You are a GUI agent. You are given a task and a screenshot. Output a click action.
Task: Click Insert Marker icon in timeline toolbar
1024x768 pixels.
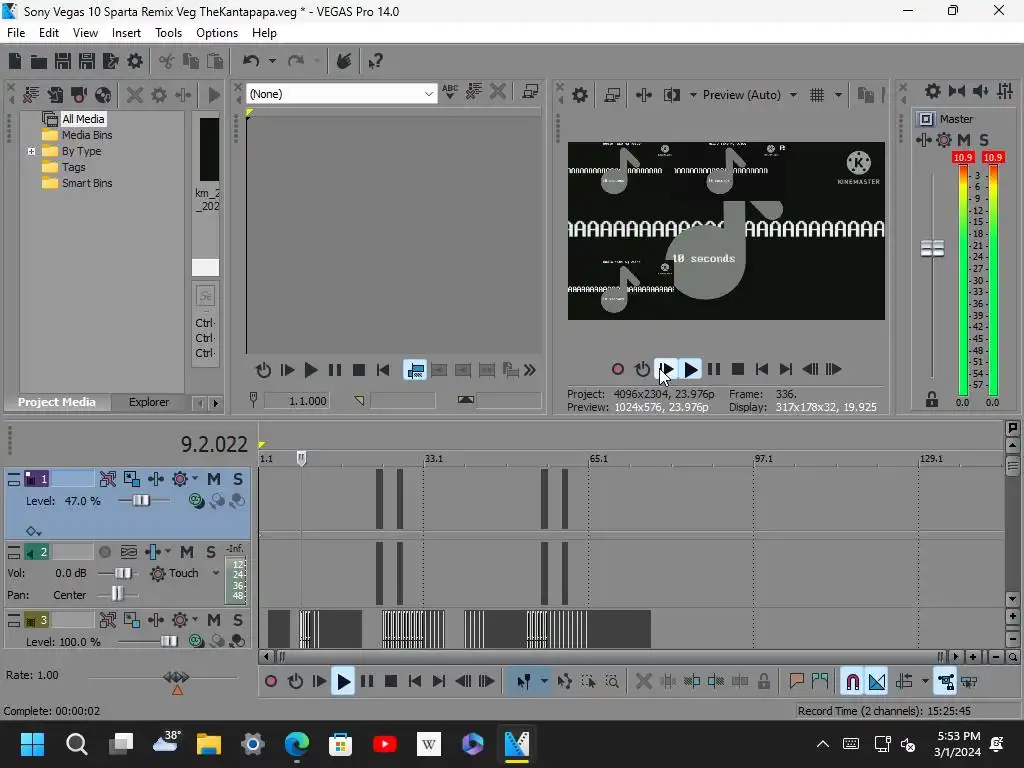[796, 682]
